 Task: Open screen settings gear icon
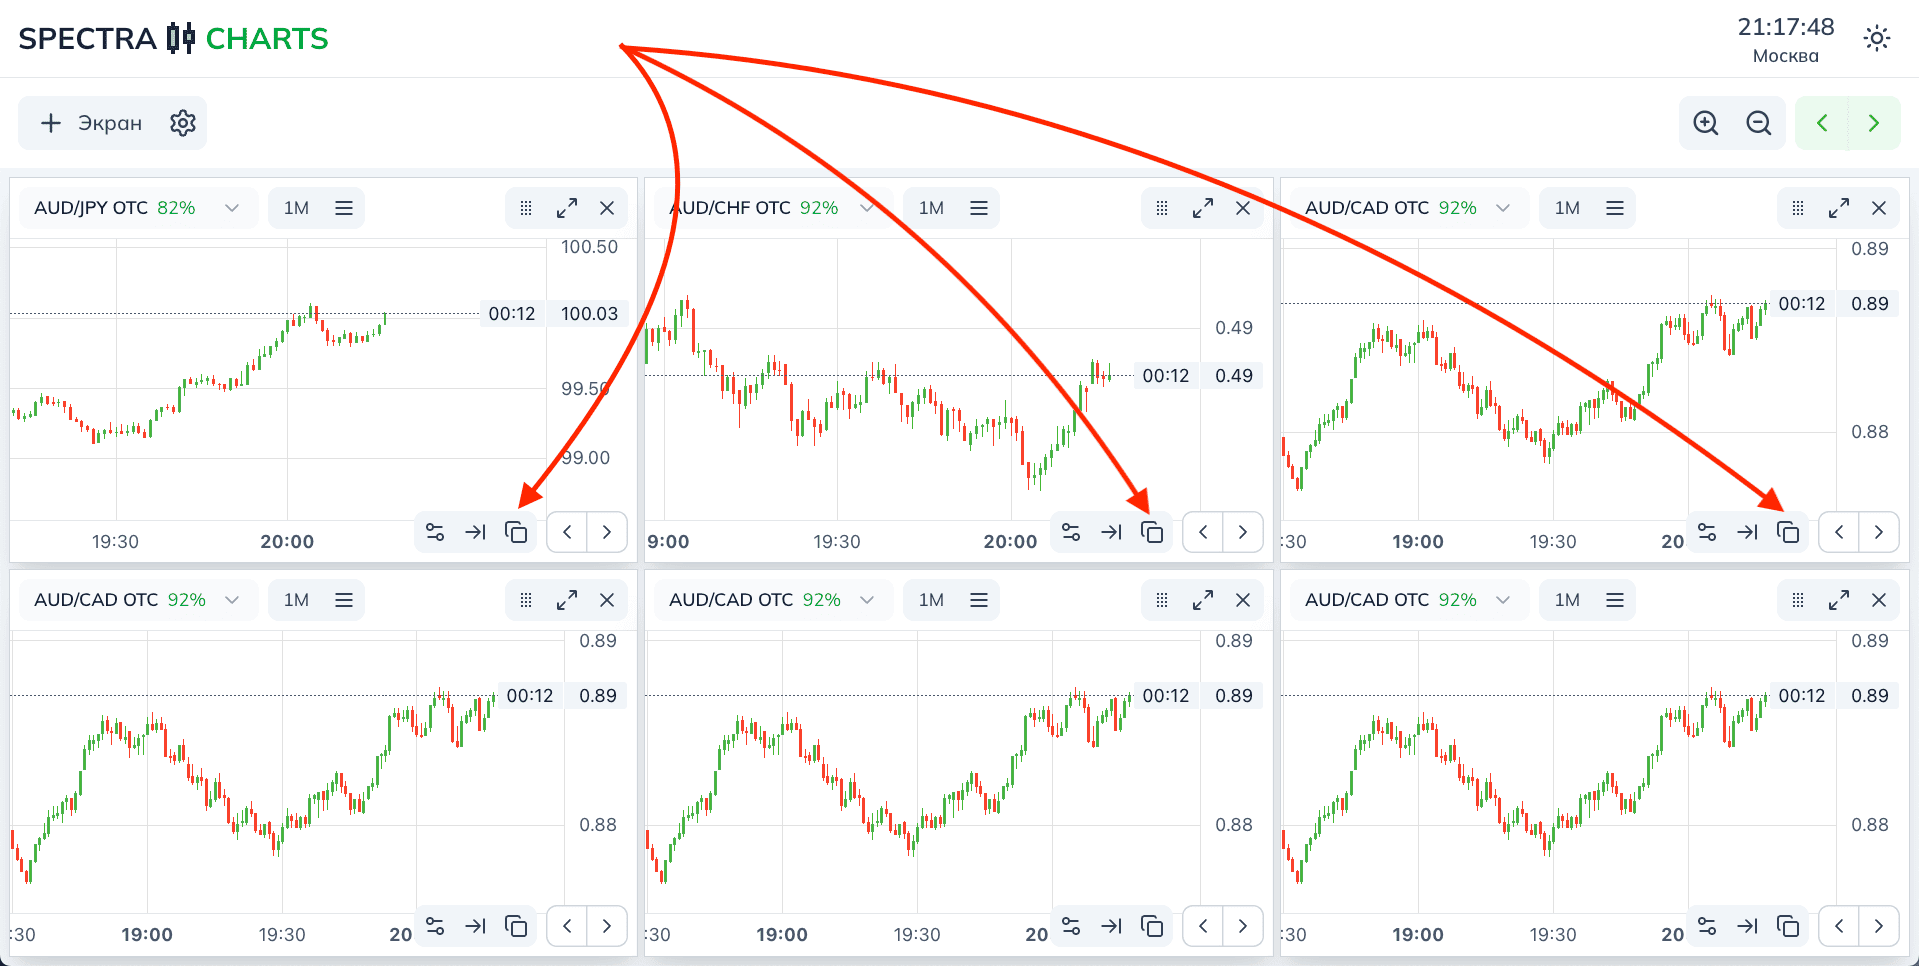[183, 123]
